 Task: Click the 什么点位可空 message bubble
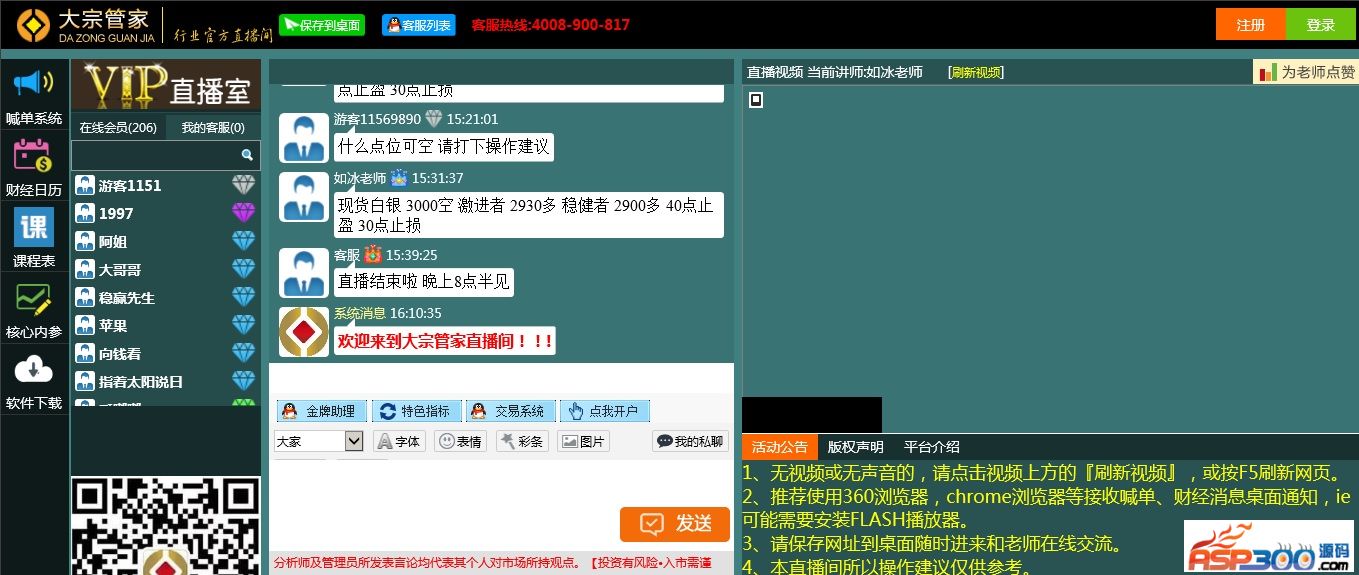[x=443, y=146]
